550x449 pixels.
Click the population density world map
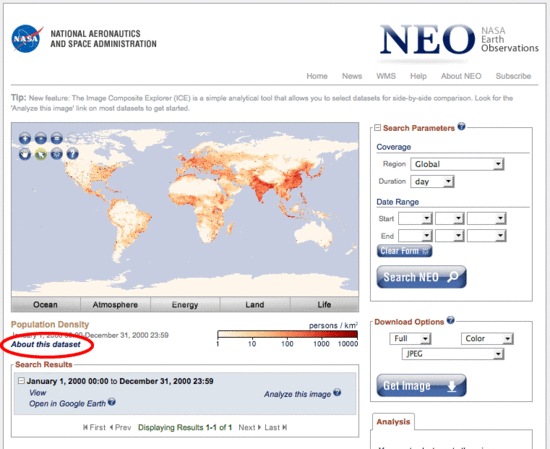pos(185,209)
